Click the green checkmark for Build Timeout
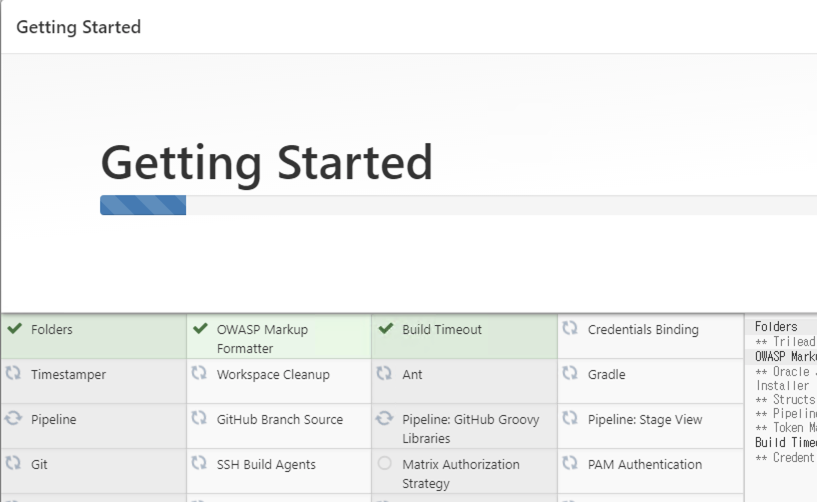This screenshot has height=502, width=817. click(x=386, y=328)
